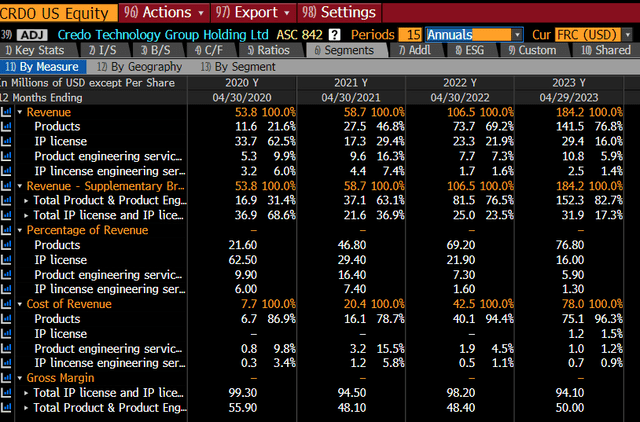Expand Total IP license under revenue breakdown
Image resolution: width=640 pixels, height=422 pixels.
coord(26,215)
